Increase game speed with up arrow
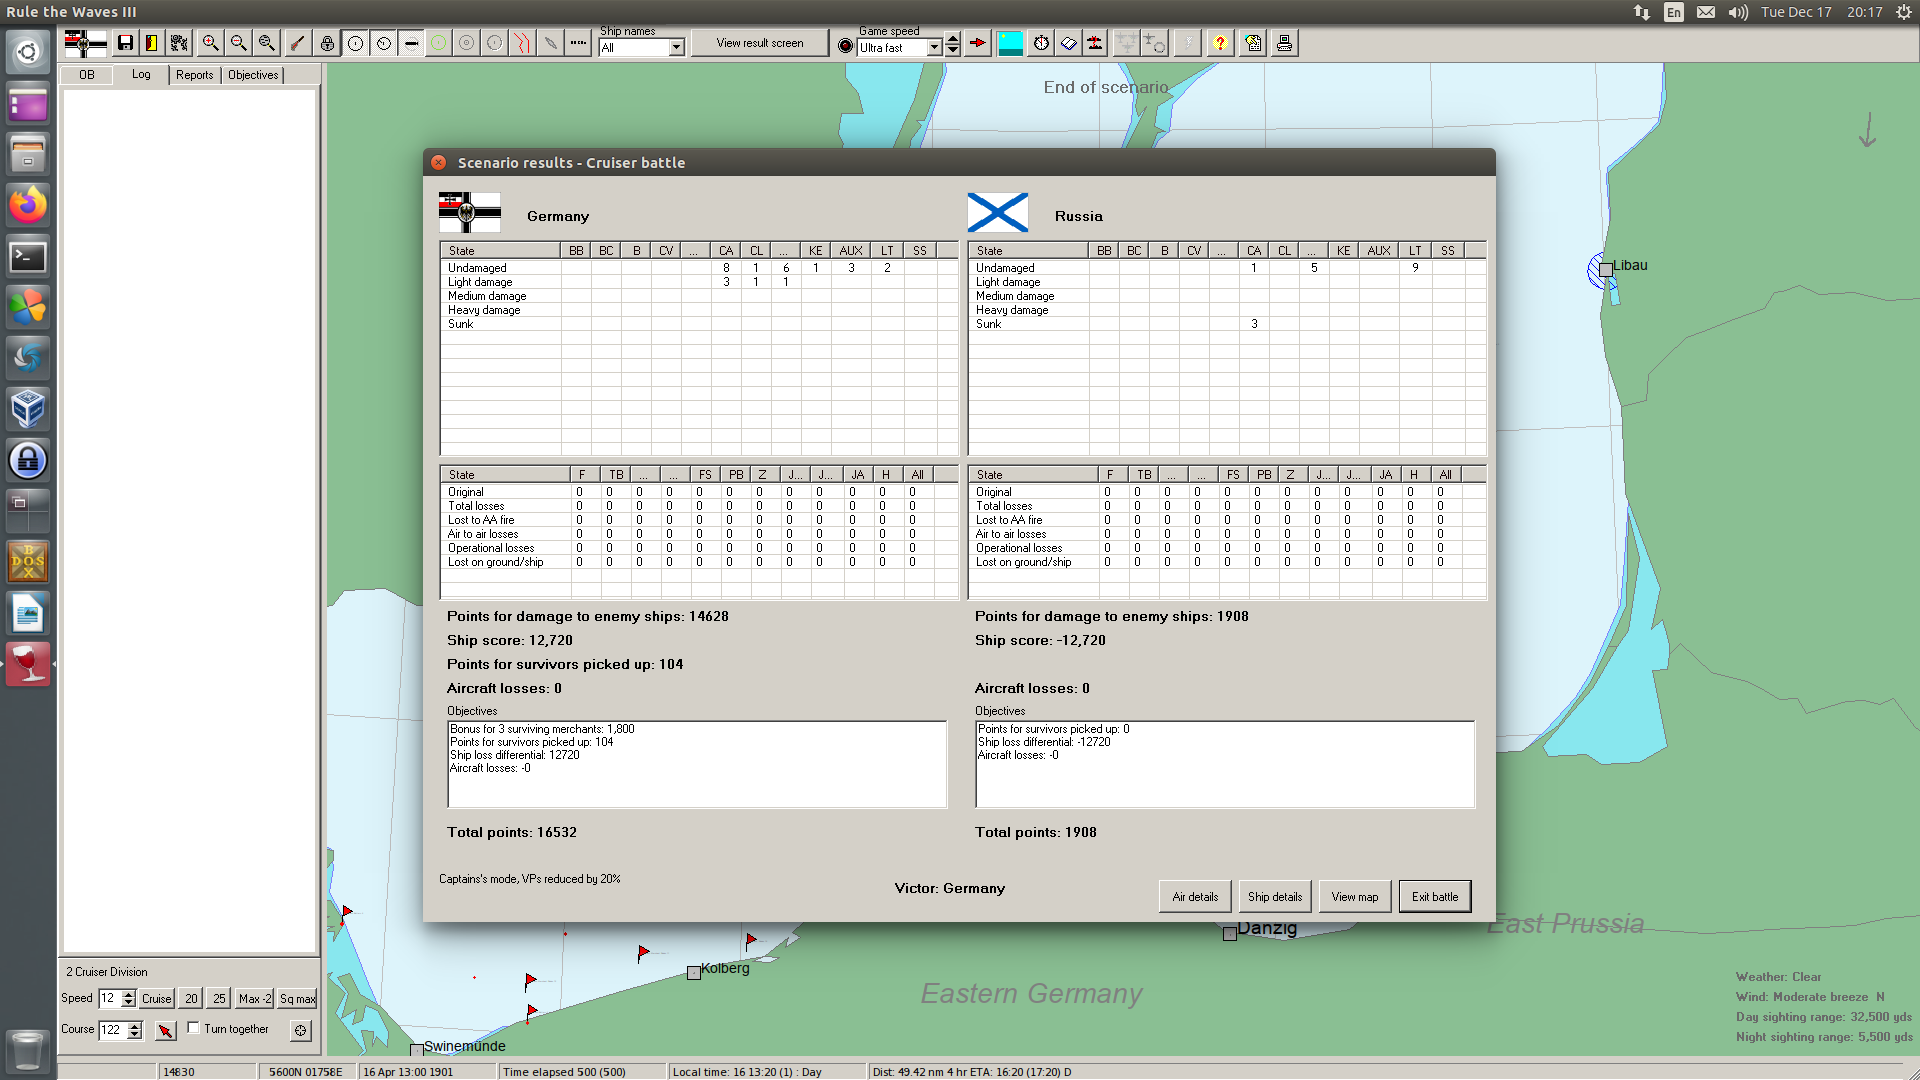 (x=953, y=40)
